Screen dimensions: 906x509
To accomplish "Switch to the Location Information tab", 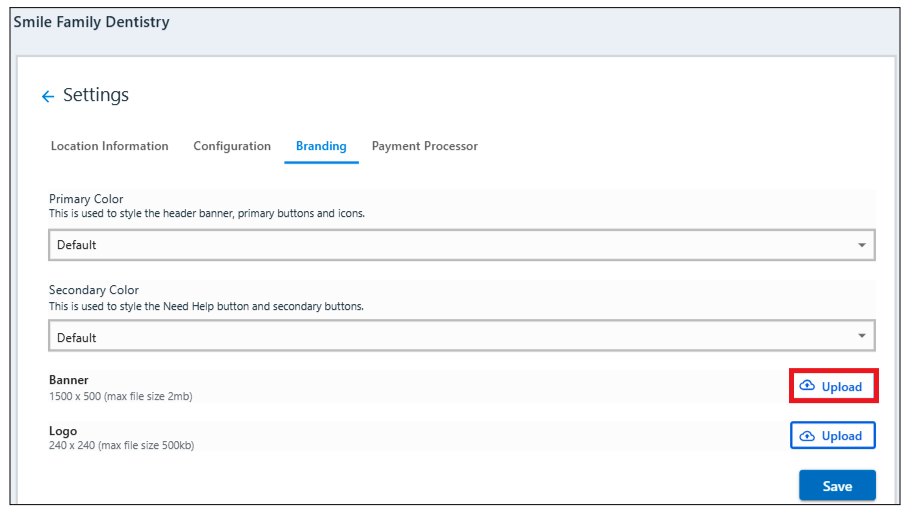I will click(x=109, y=146).
